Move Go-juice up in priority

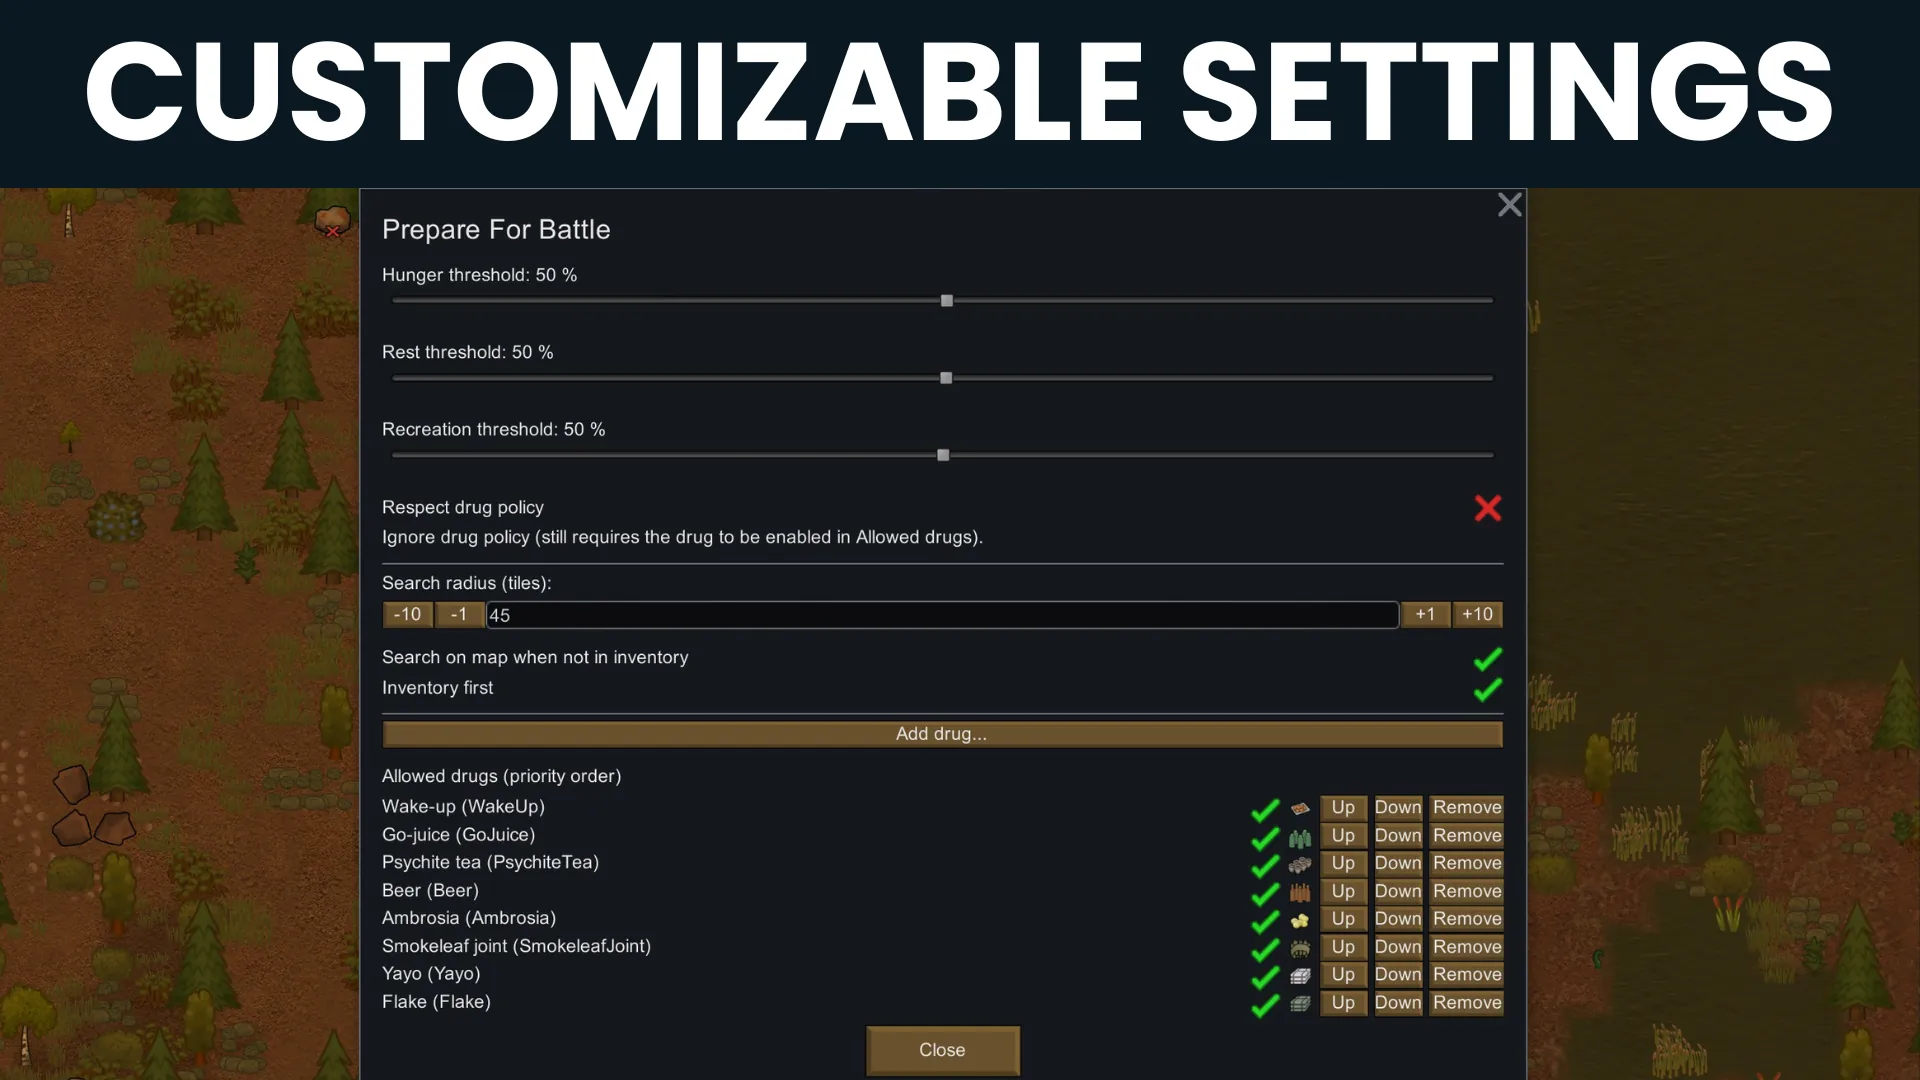[1343, 836]
